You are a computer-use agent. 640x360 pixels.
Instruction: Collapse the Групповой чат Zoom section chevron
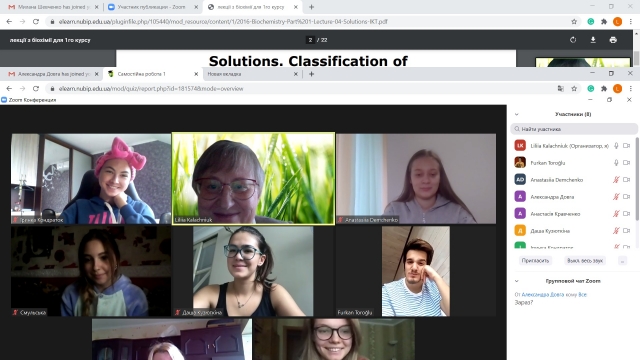(x=517, y=281)
